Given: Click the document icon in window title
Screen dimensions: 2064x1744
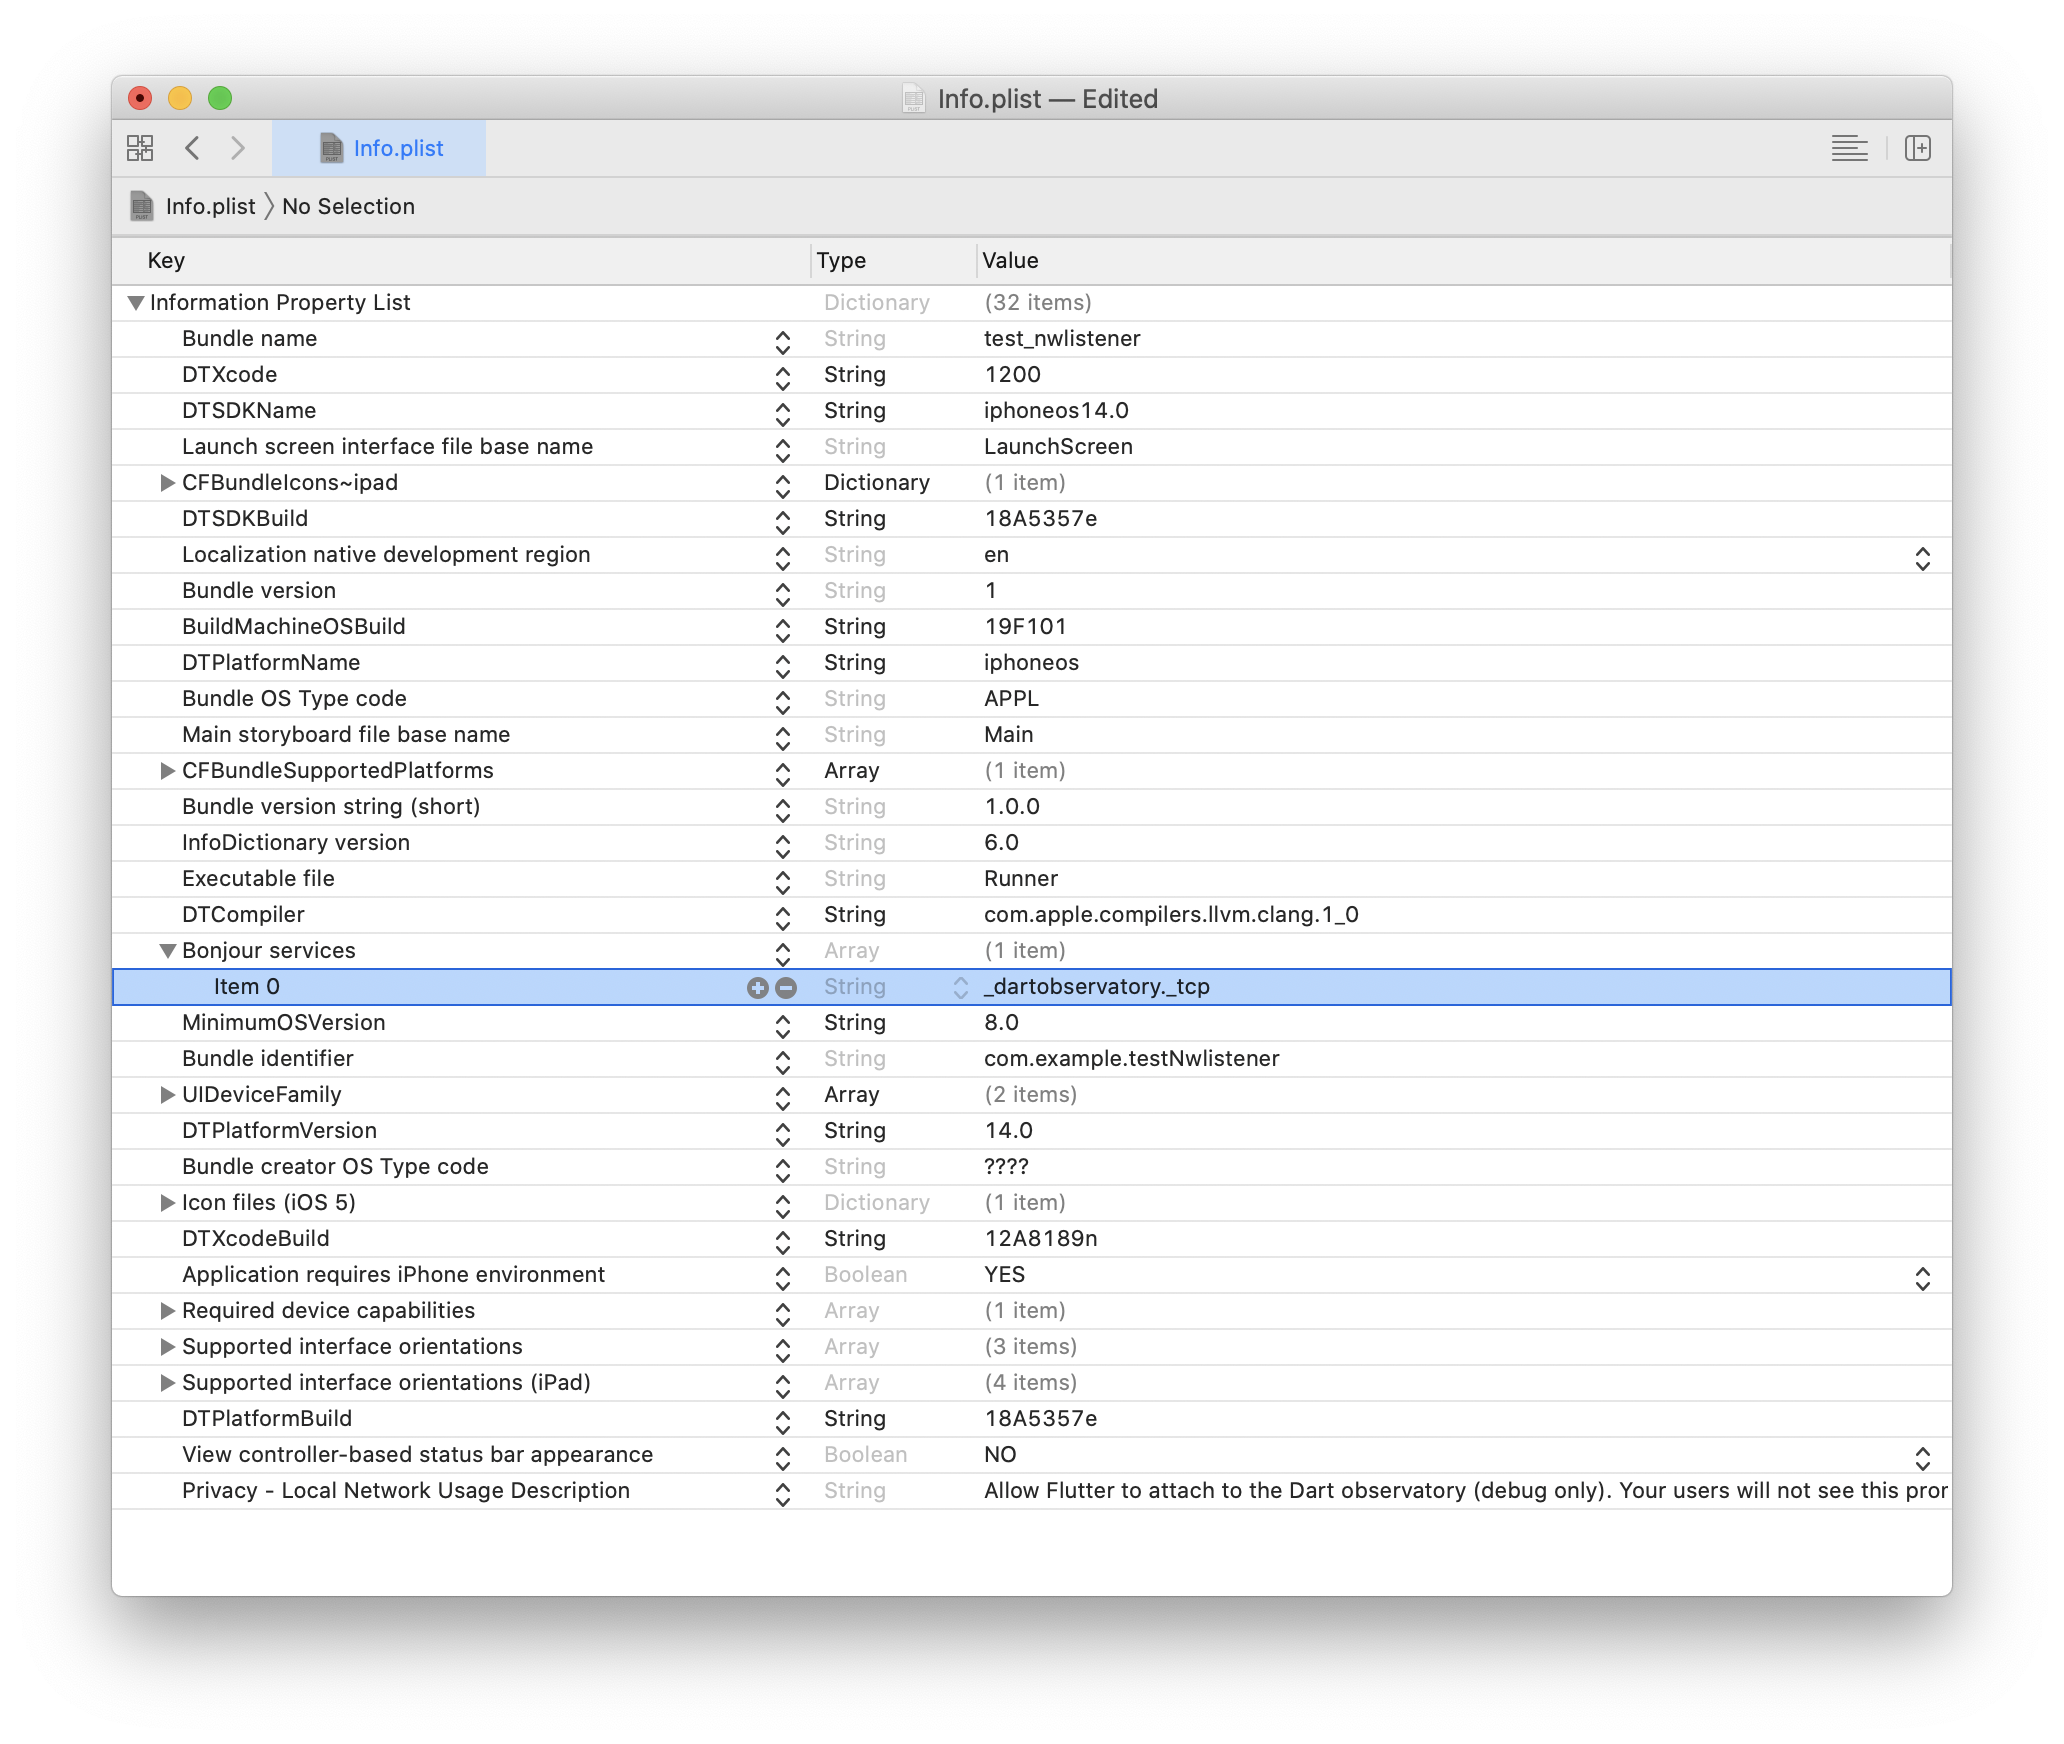Looking at the screenshot, I should [914, 98].
